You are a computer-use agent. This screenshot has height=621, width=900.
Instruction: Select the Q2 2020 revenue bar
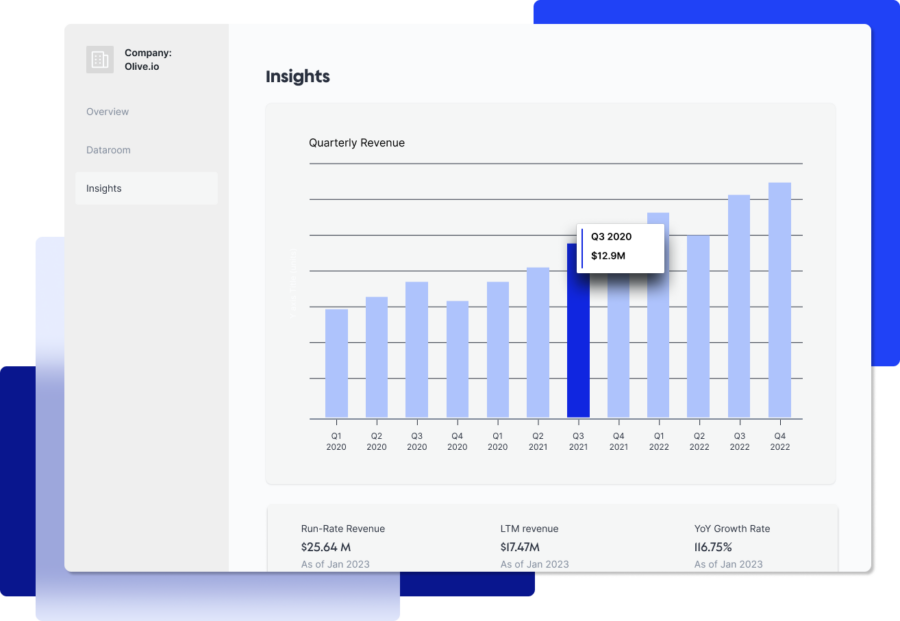[377, 357]
